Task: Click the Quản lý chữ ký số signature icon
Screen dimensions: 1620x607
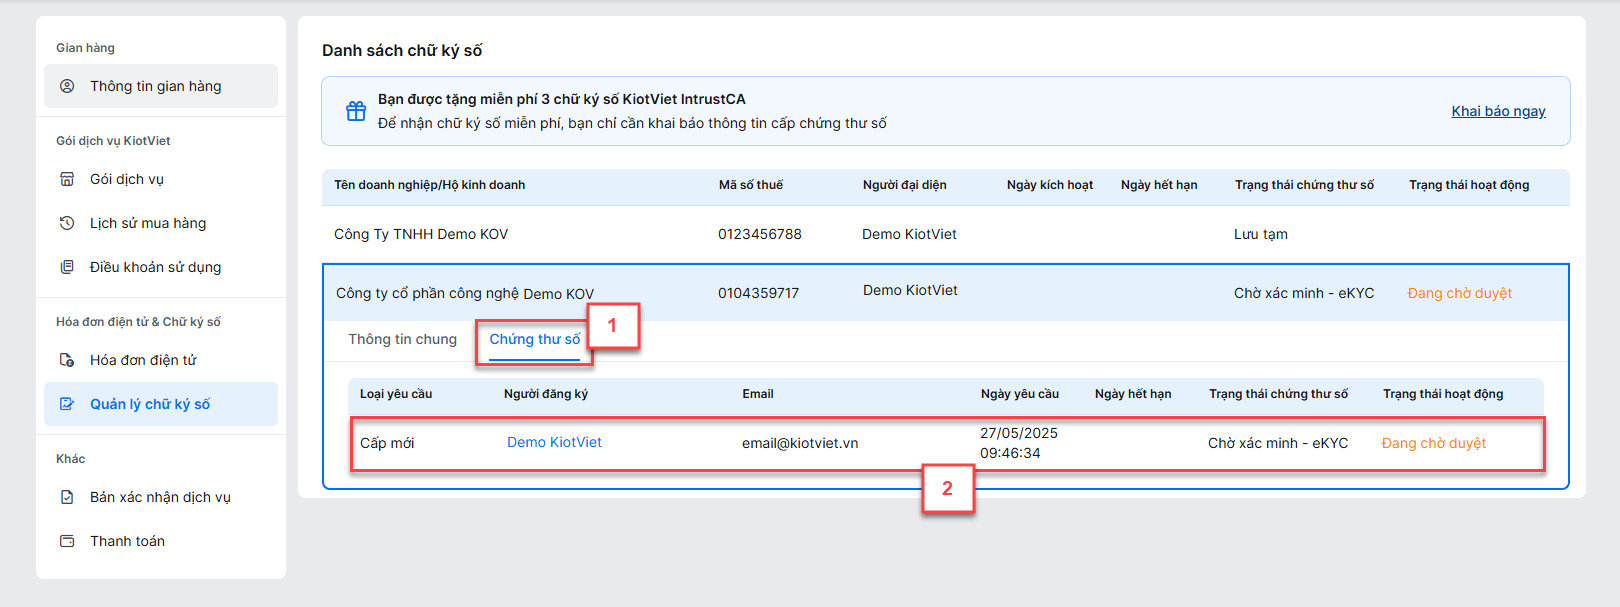Action: (67, 404)
